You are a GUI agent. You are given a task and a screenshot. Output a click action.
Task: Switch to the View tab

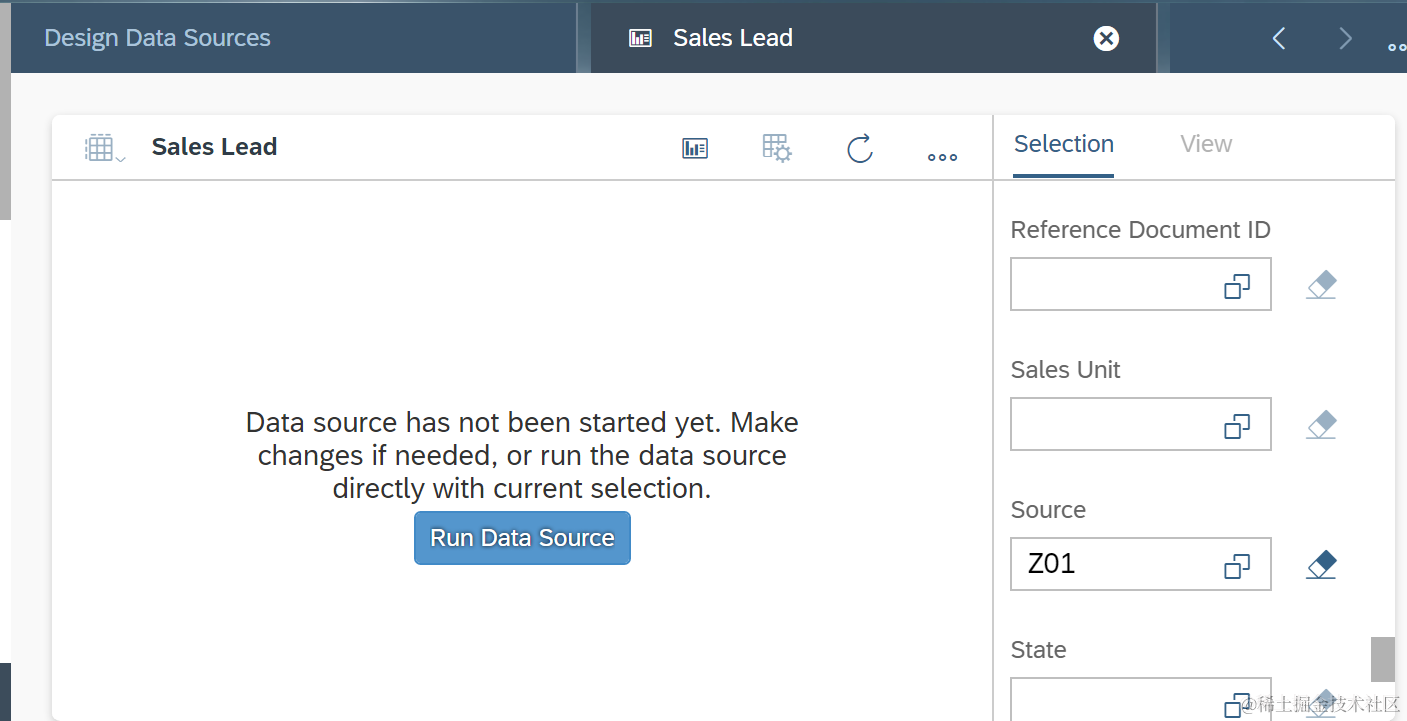[x=1206, y=144]
